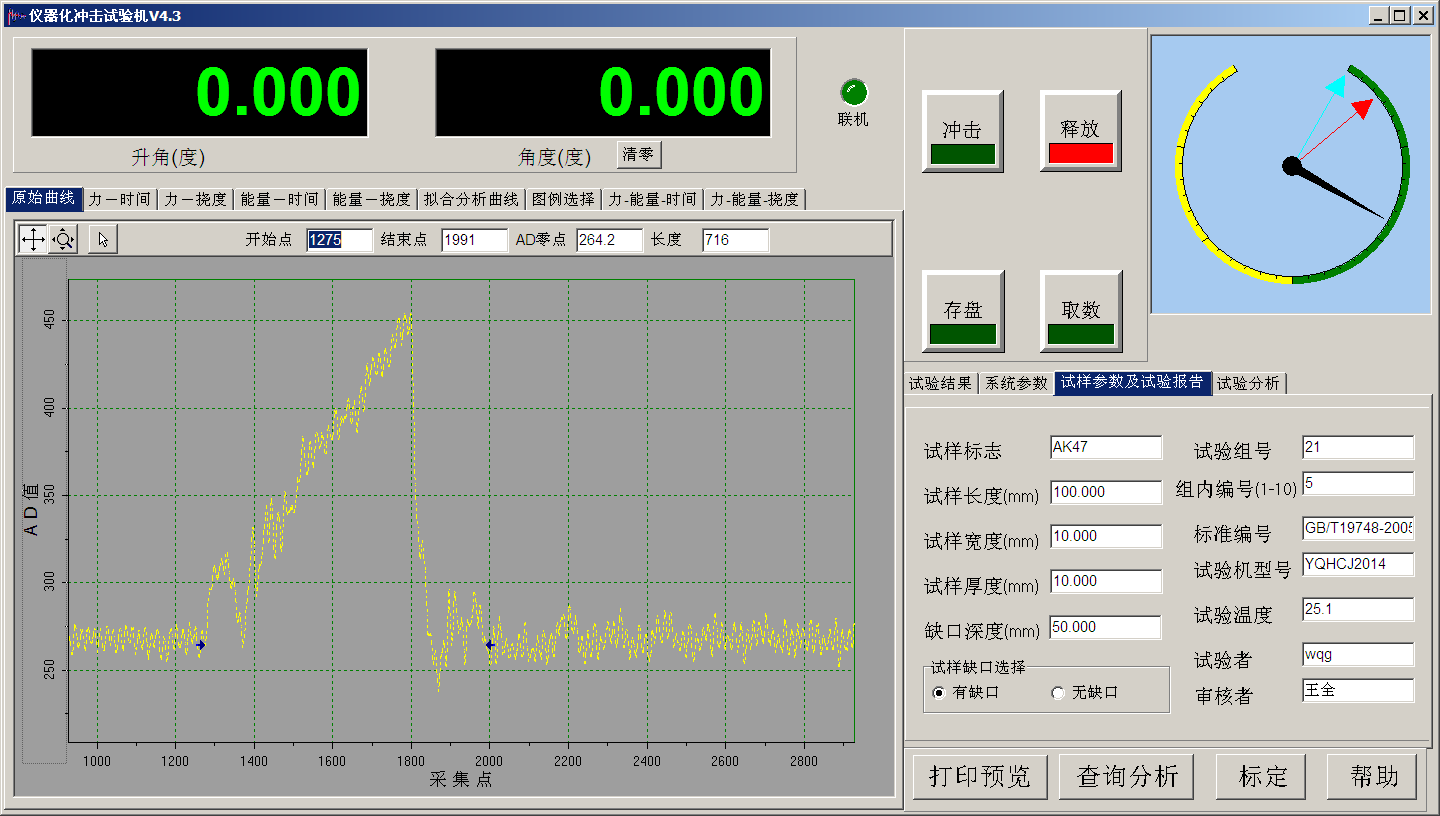The image size is (1440, 816).
Task: Click the green 联机 status indicator light
Action: [853, 93]
